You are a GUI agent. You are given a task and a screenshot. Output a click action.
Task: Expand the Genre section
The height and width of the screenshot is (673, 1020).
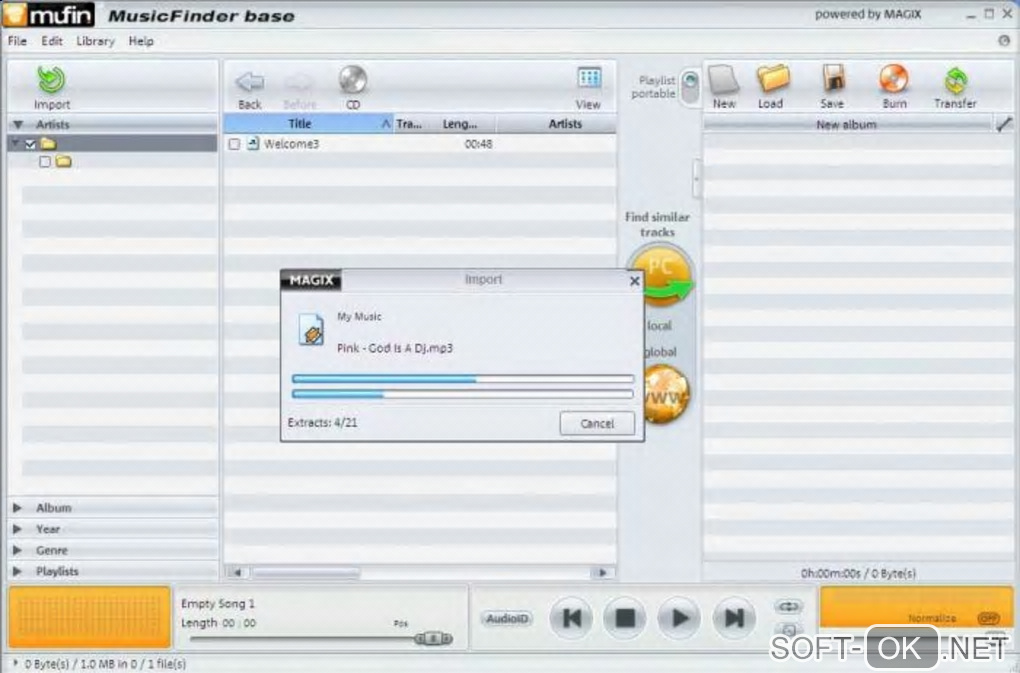18,550
